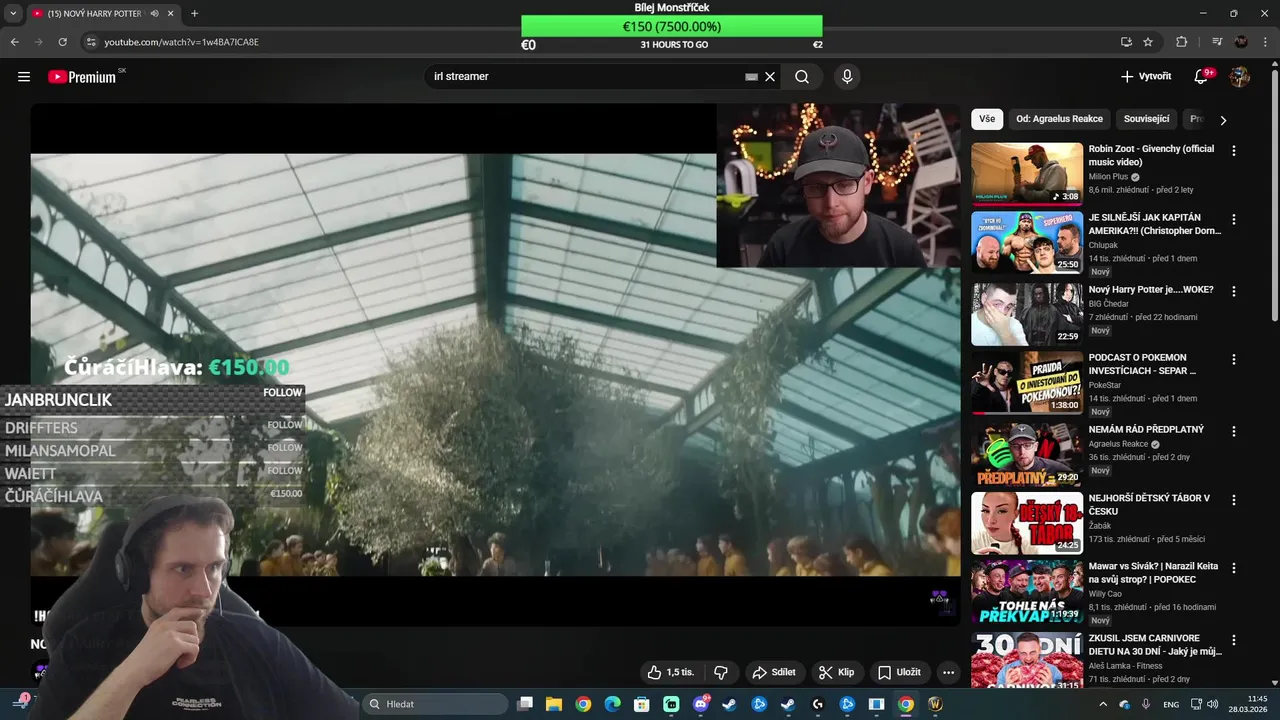Image resolution: width=1280 pixels, height=720 pixels.
Task: Show hidden system tray icons
Action: (x=1103, y=704)
